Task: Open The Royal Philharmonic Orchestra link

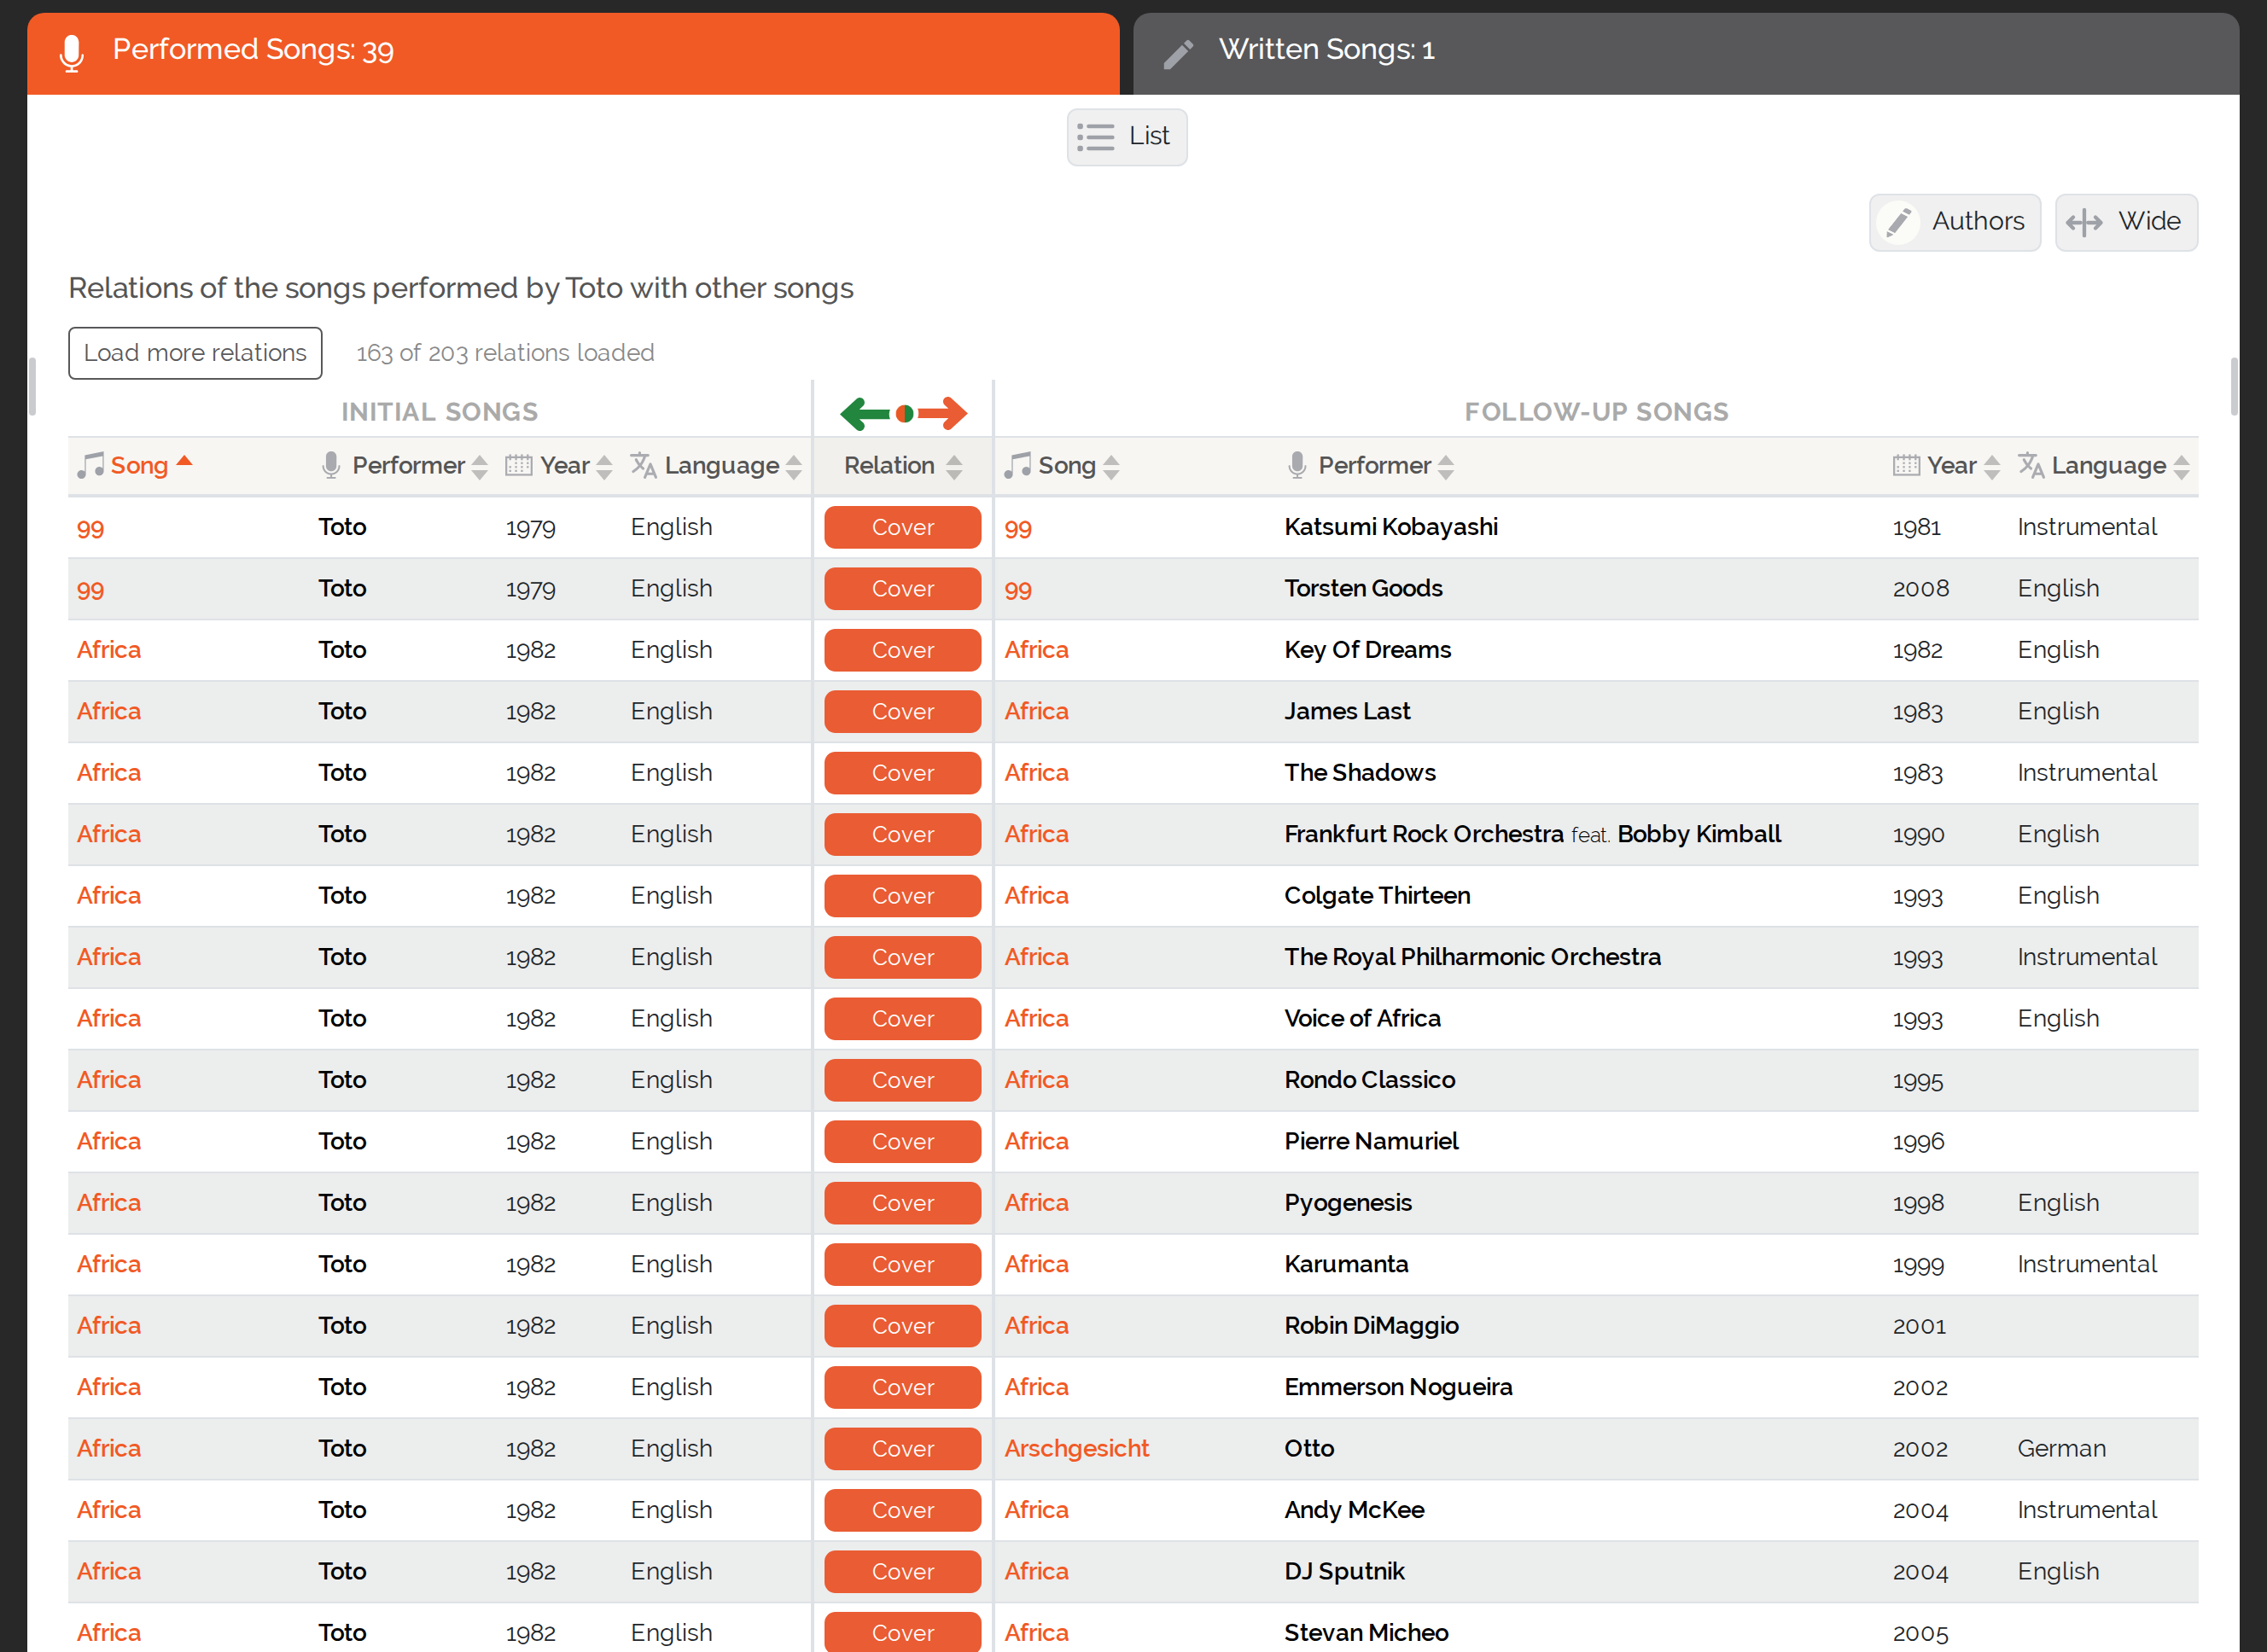Action: click(1472, 957)
